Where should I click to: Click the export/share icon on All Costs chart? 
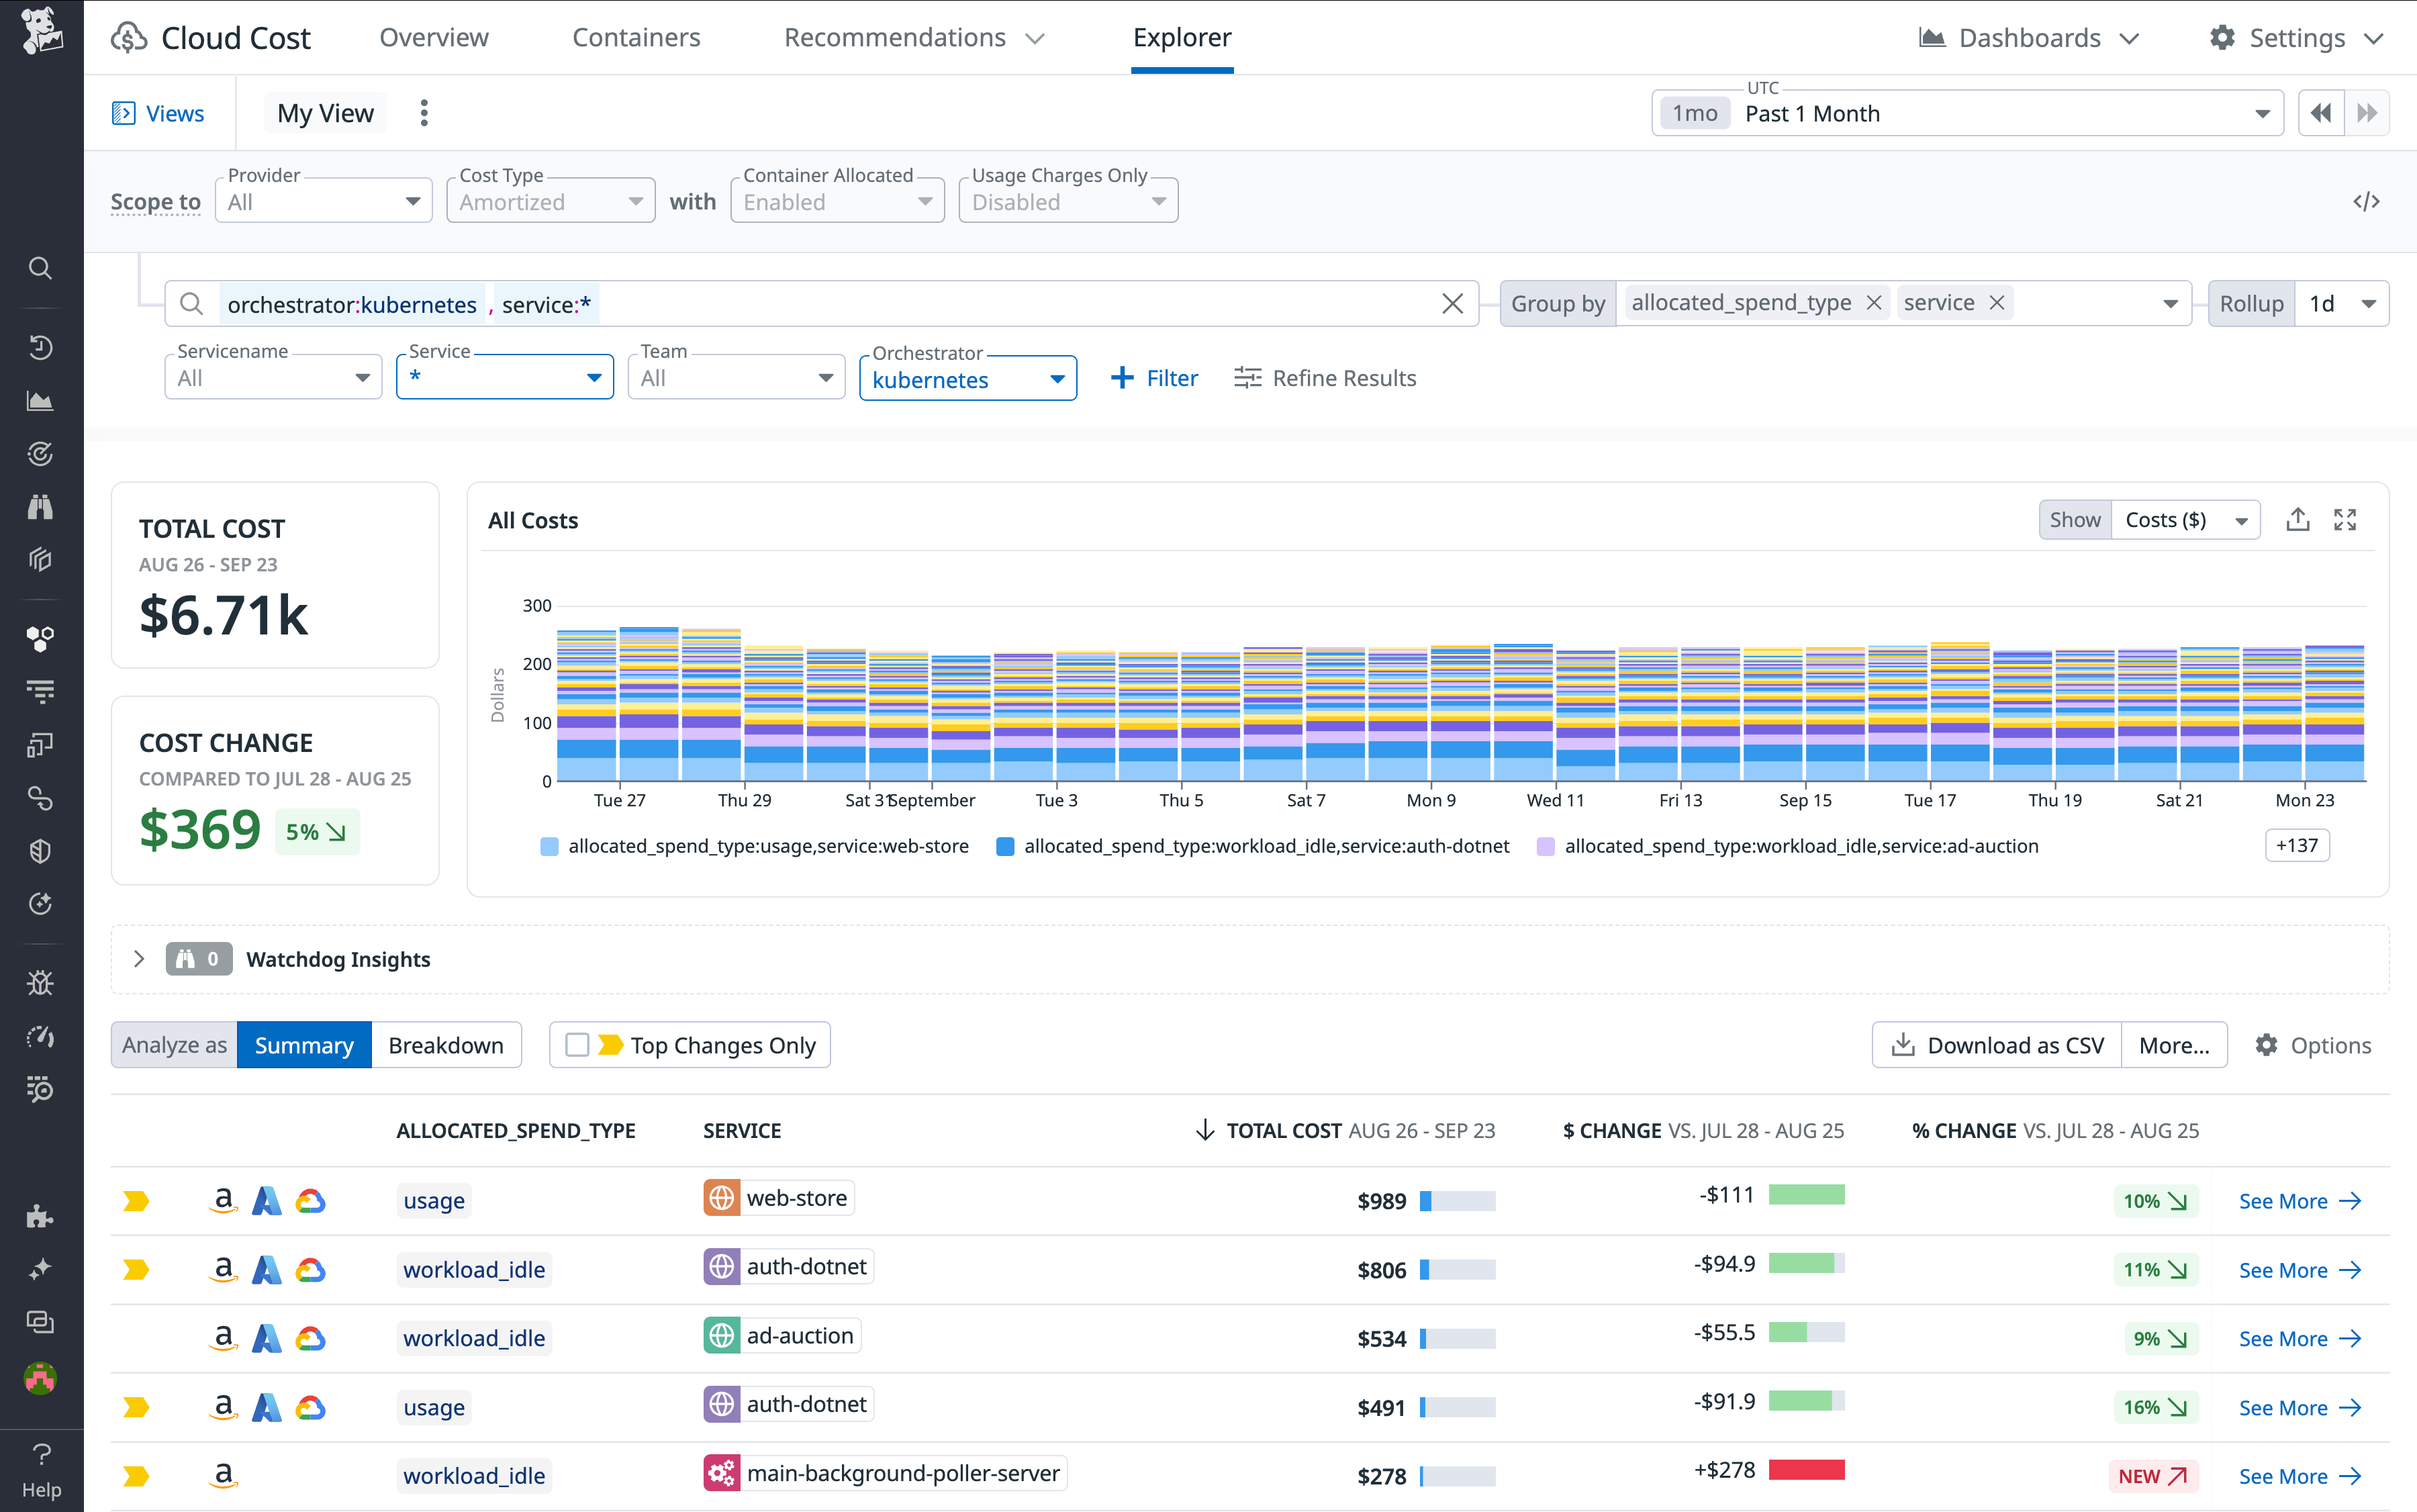2297,519
